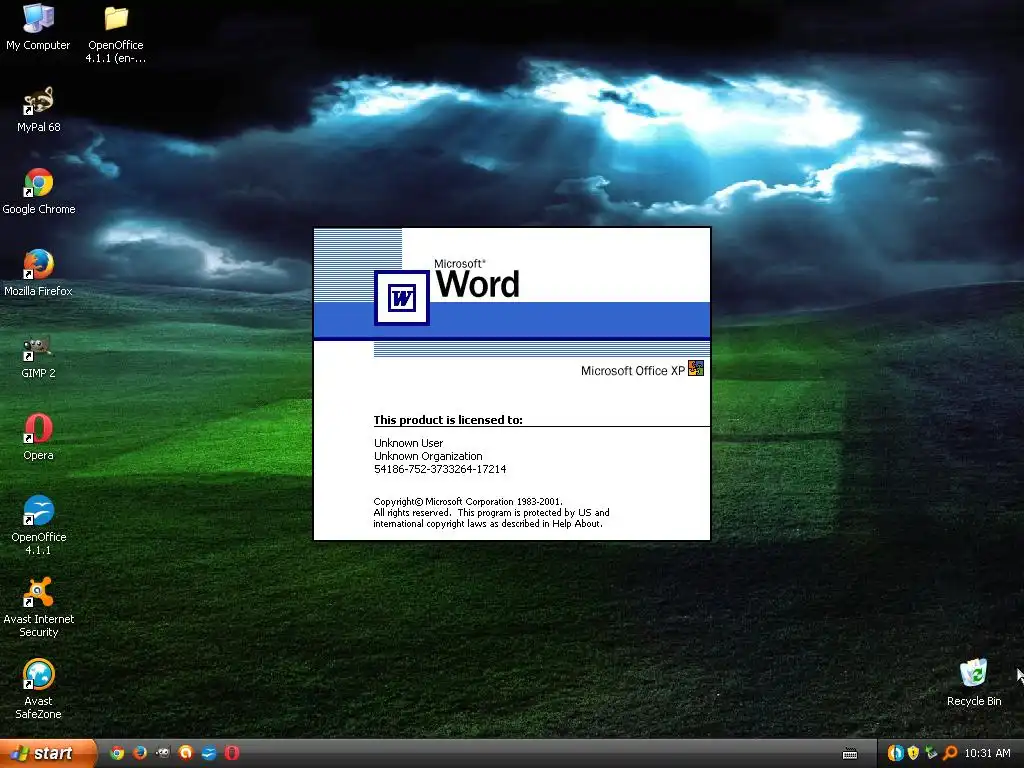1024x768 pixels.
Task: Select the Google Chrome desktop shortcut
Action: click(x=39, y=191)
